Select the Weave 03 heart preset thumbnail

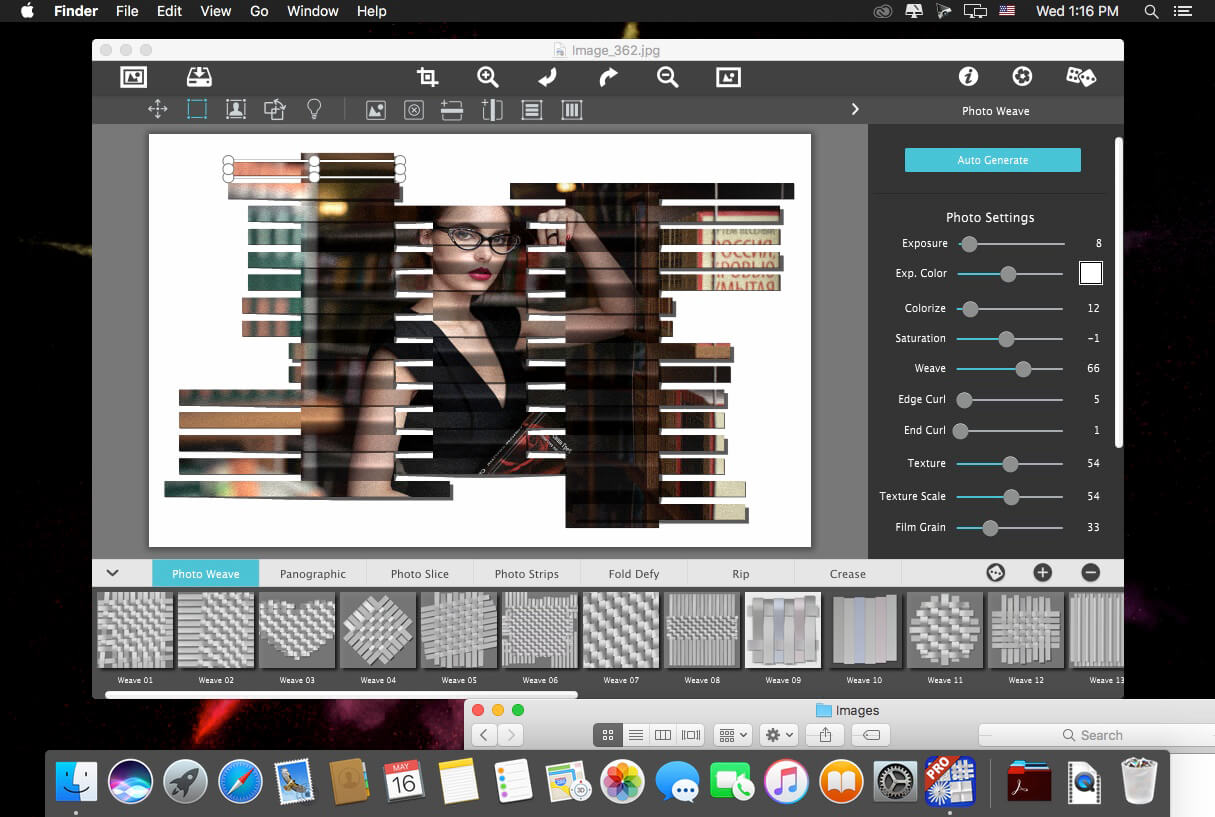[x=297, y=631]
